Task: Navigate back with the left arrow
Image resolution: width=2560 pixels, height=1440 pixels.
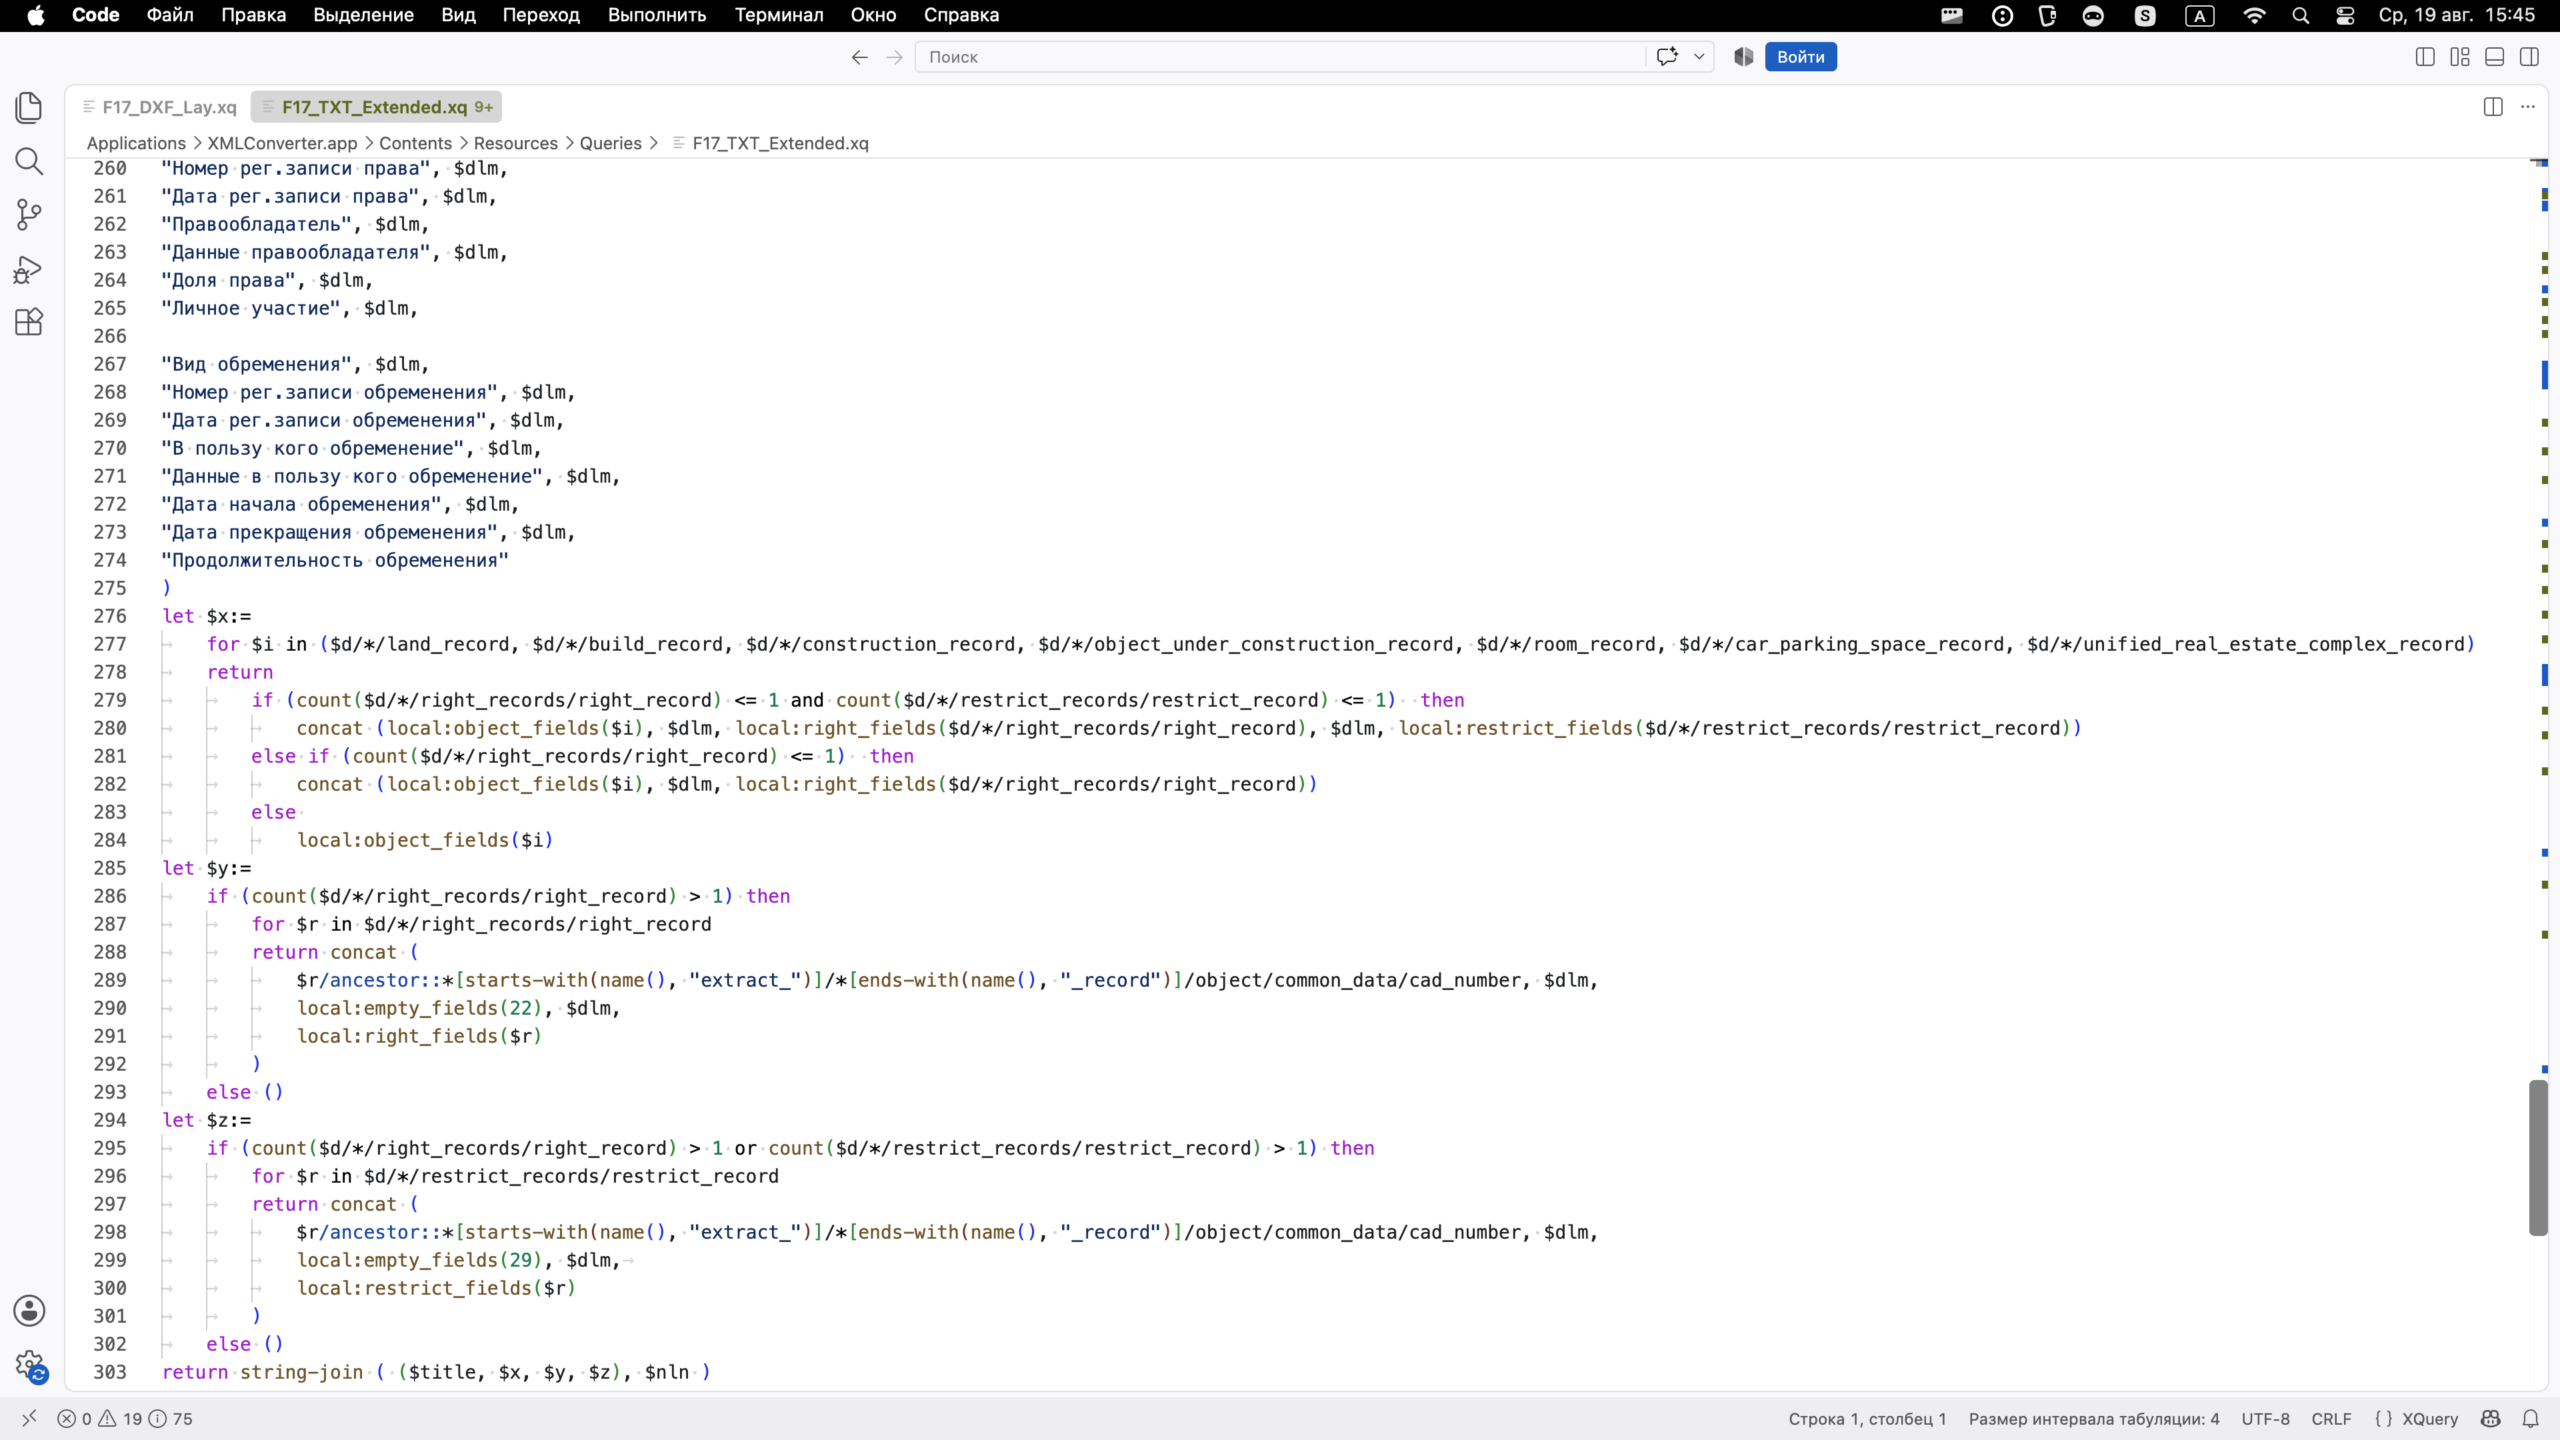Action: pos(859,57)
